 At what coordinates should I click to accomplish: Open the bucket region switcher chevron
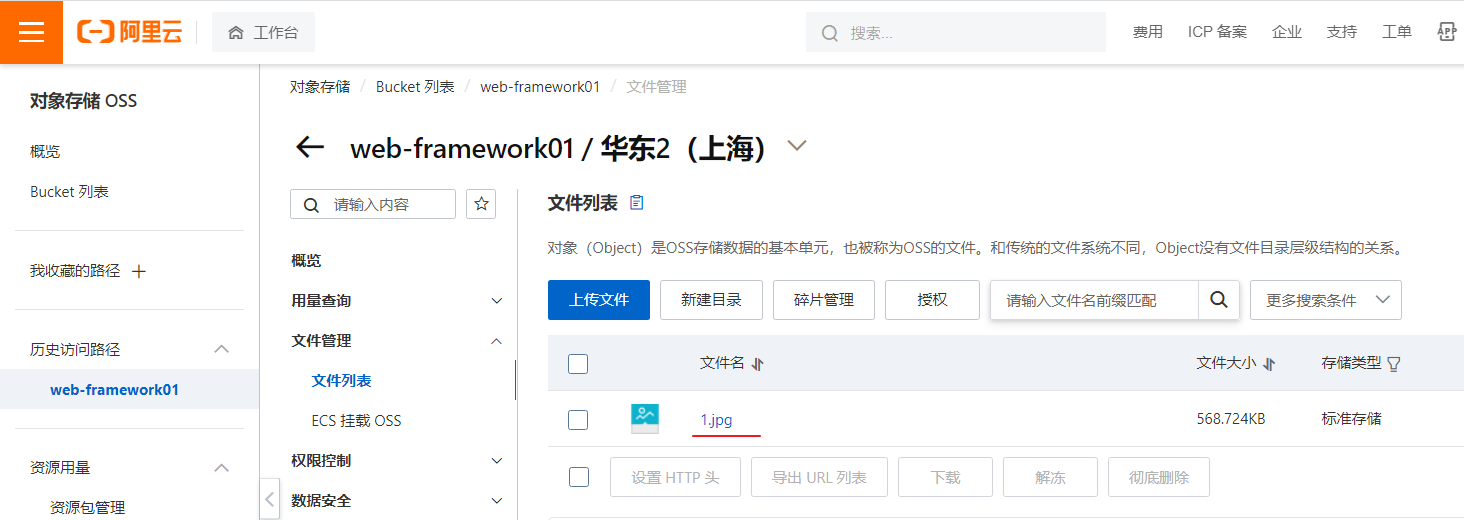(796, 146)
